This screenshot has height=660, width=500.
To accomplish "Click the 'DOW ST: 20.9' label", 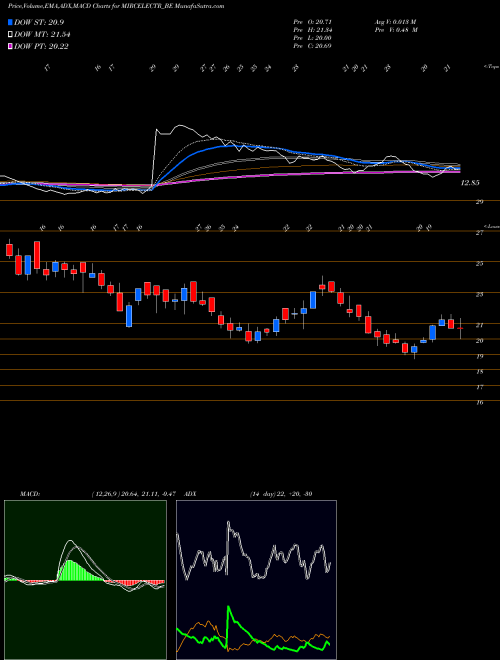I will [x=39, y=22].
